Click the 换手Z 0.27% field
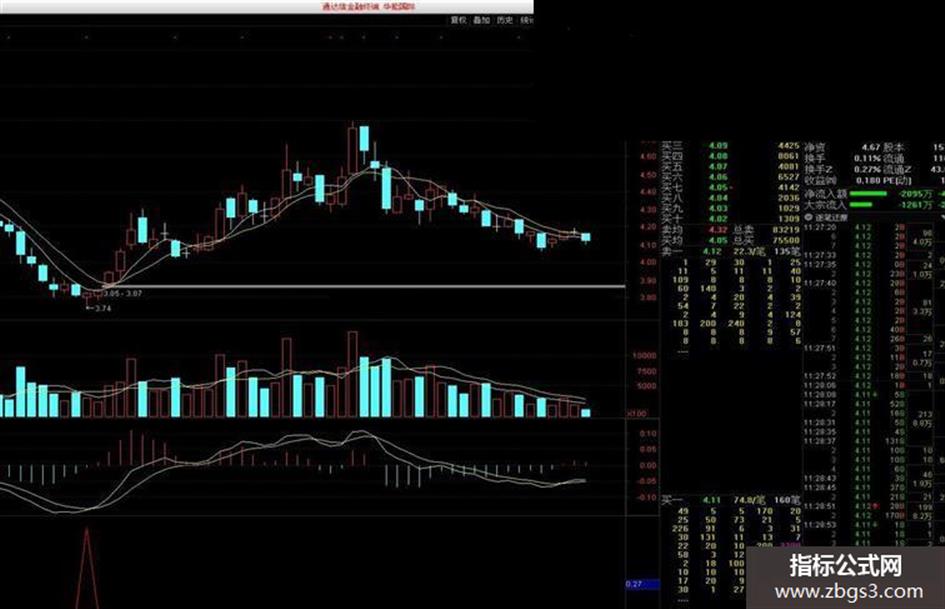945x609 pixels. [x=843, y=169]
